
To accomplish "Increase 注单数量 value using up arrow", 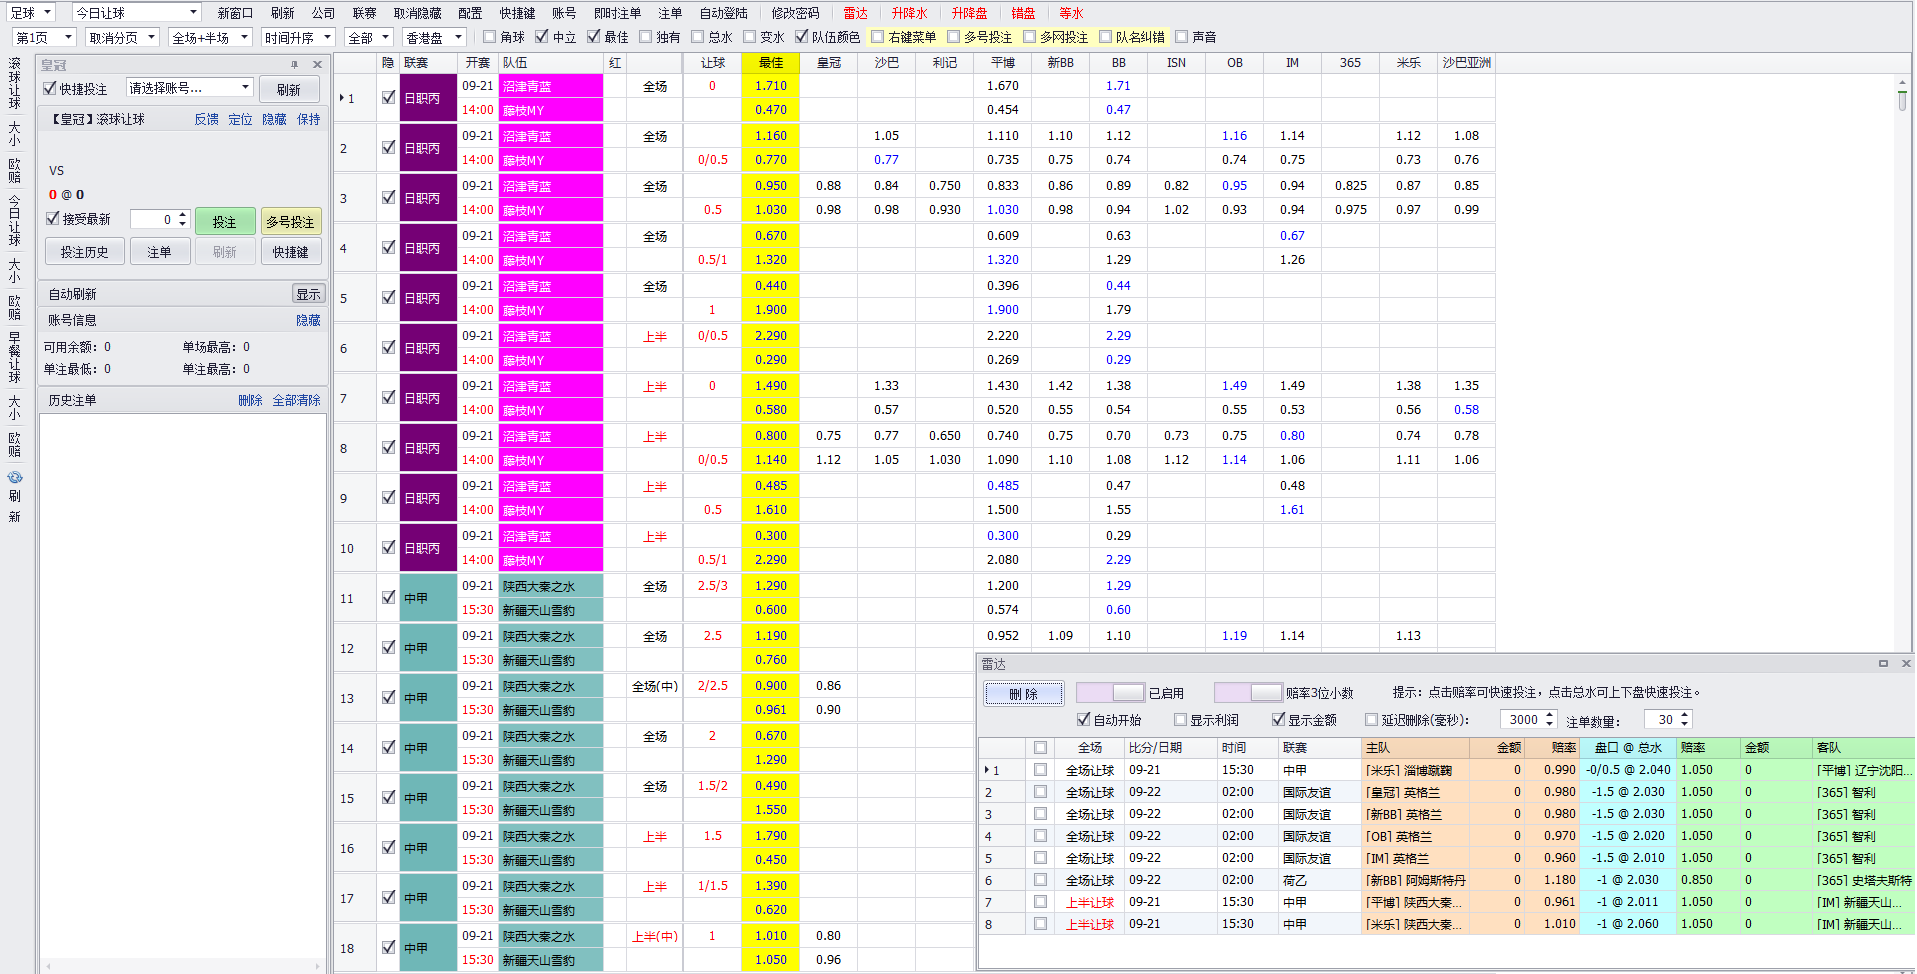I will 1684,715.
